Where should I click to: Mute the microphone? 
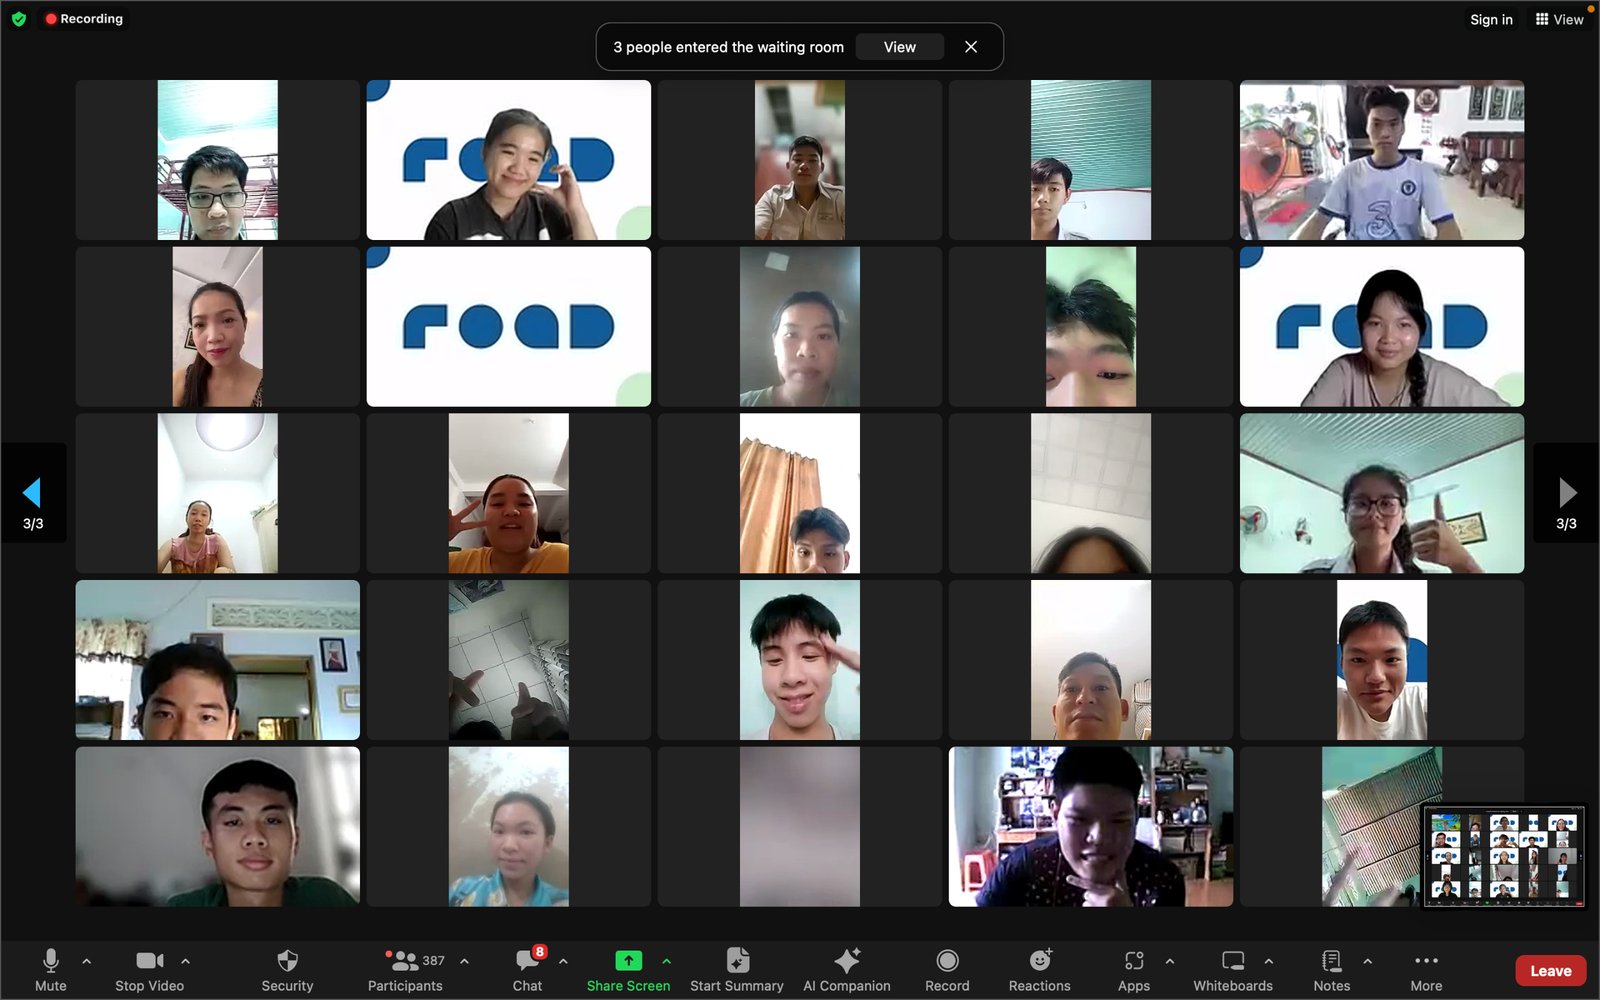click(x=50, y=969)
